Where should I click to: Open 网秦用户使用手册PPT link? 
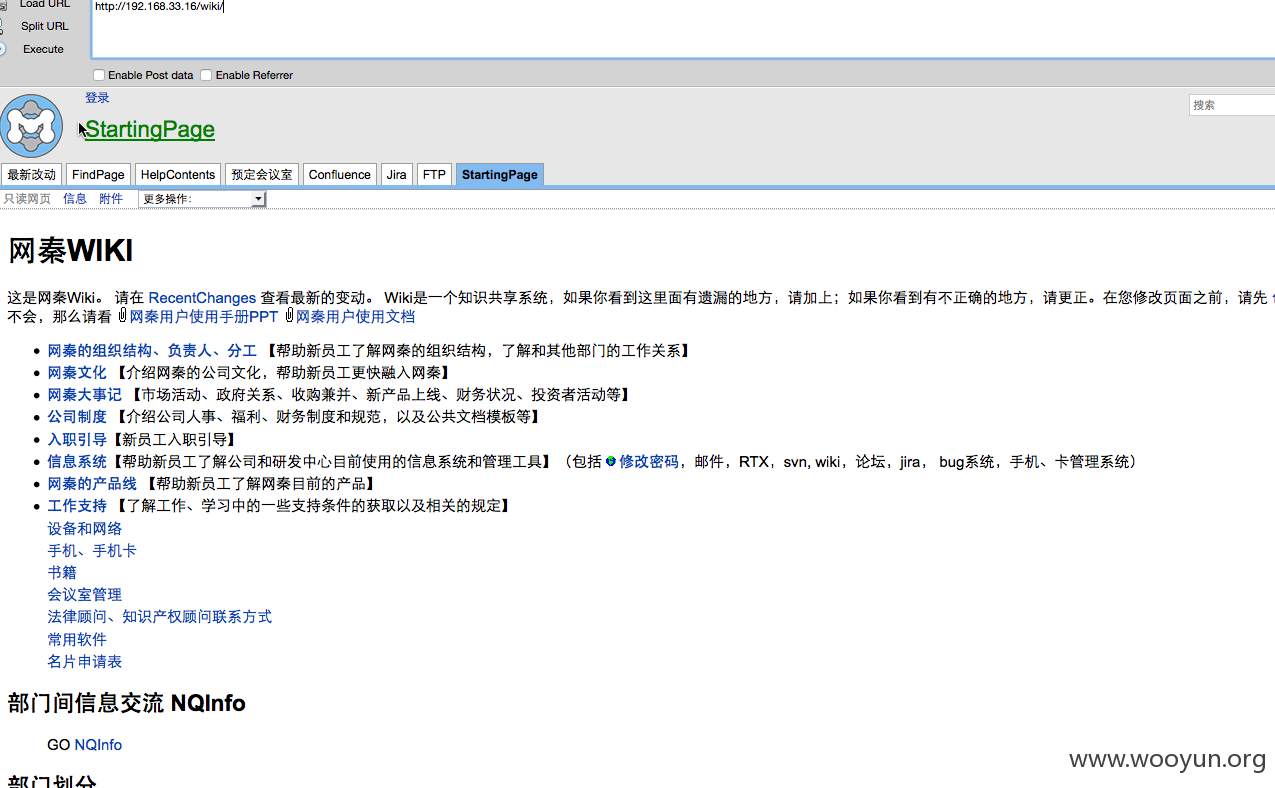pyautogui.click(x=204, y=316)
